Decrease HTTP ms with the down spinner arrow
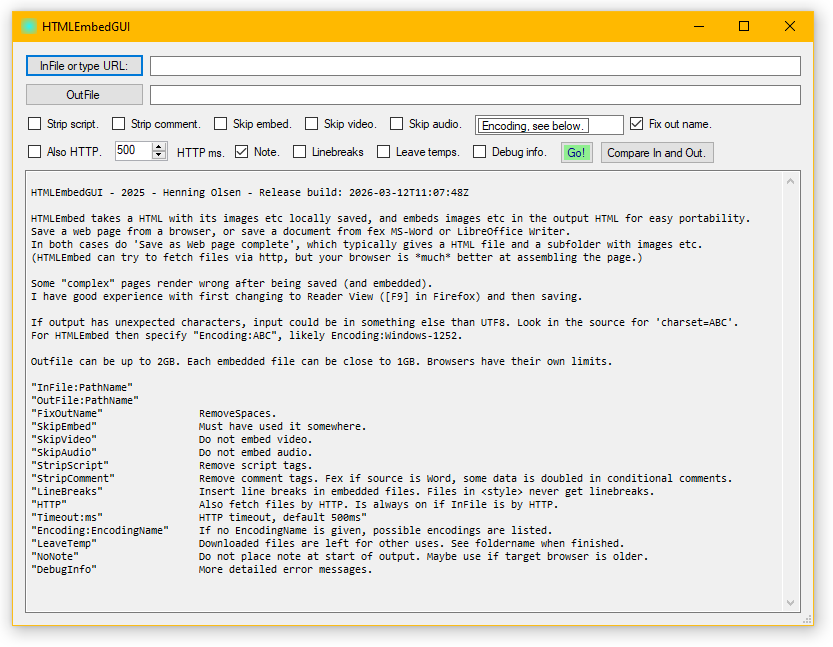Screen dimensions: 833x647 (x=159, y=155)
